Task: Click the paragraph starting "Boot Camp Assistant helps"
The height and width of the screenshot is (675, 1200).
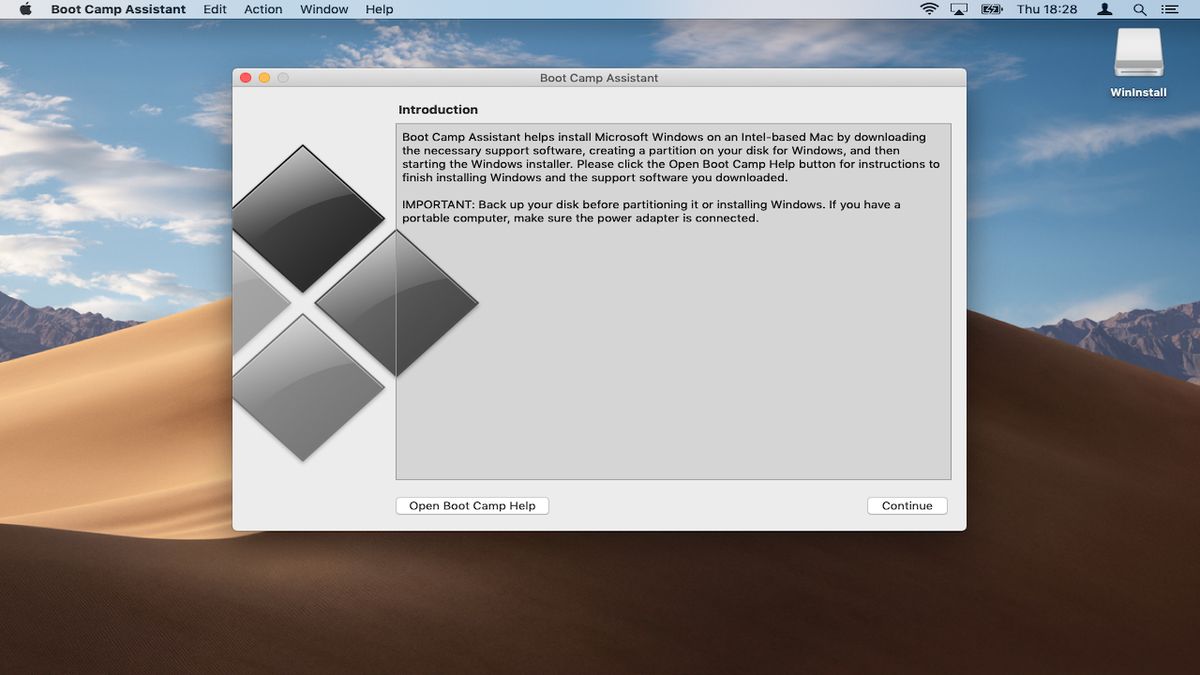Action: point(670,158)
